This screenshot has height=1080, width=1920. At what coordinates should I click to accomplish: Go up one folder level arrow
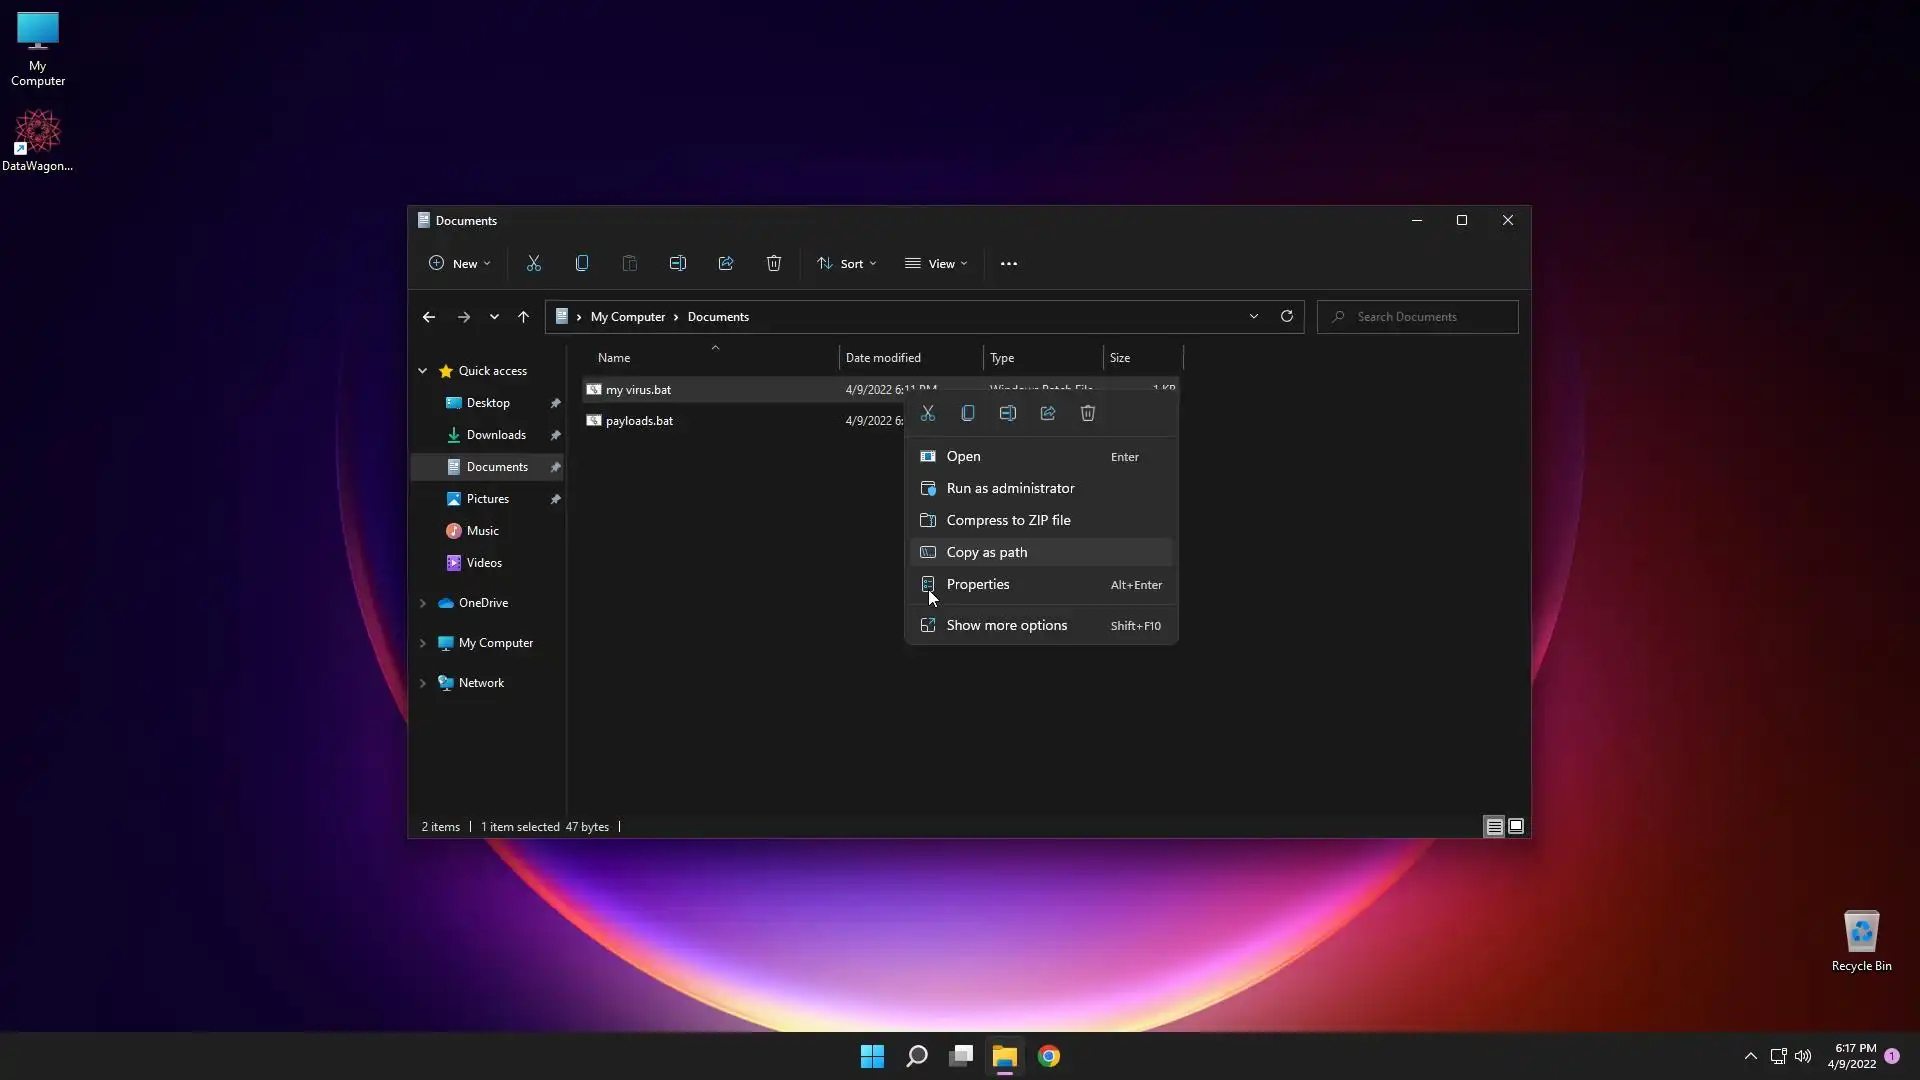point(523,317)
